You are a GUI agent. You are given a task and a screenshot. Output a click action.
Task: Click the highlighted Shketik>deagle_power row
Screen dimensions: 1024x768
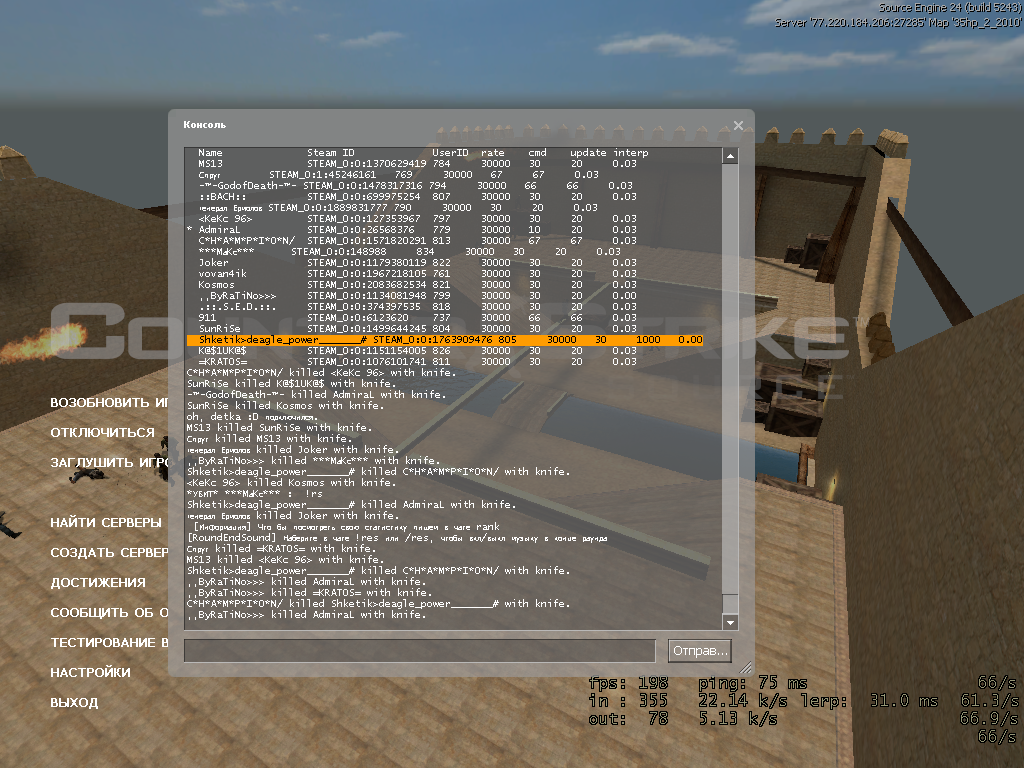445,340
